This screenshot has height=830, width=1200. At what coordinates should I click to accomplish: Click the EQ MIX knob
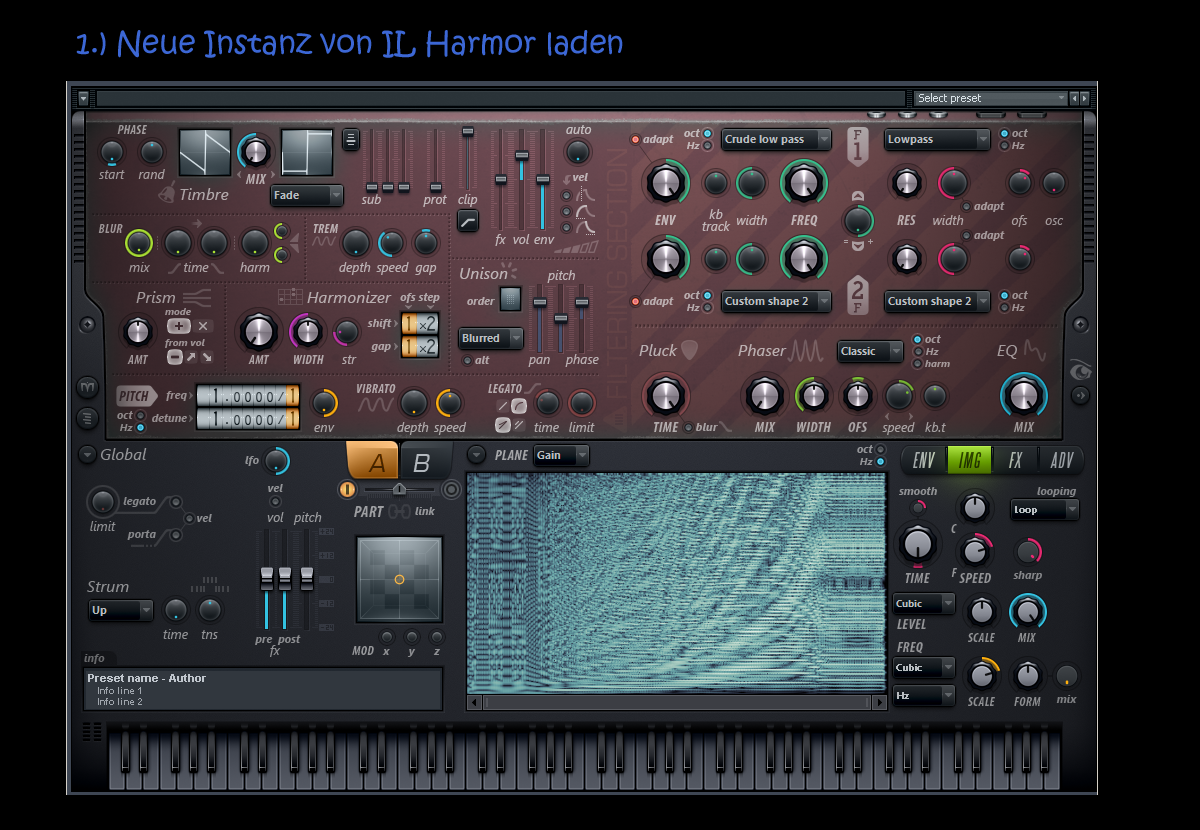1023,396
